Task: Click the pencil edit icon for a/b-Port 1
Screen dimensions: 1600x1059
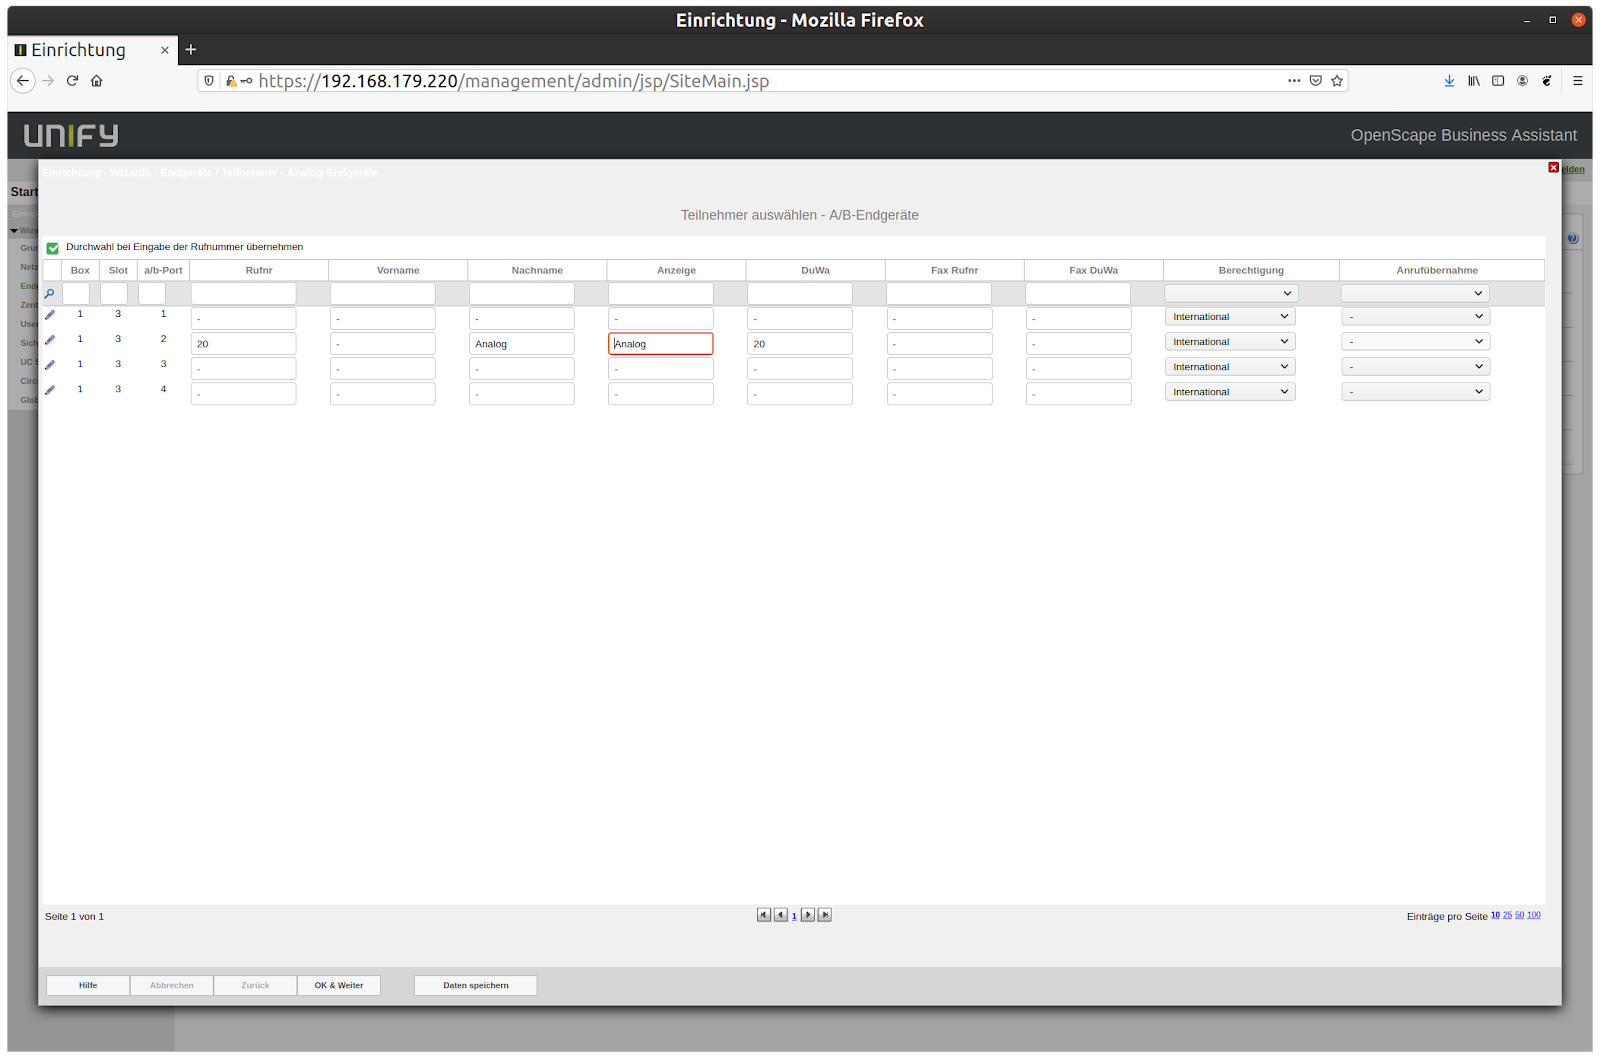Action: pyautogui.click(x=50, y=315)
